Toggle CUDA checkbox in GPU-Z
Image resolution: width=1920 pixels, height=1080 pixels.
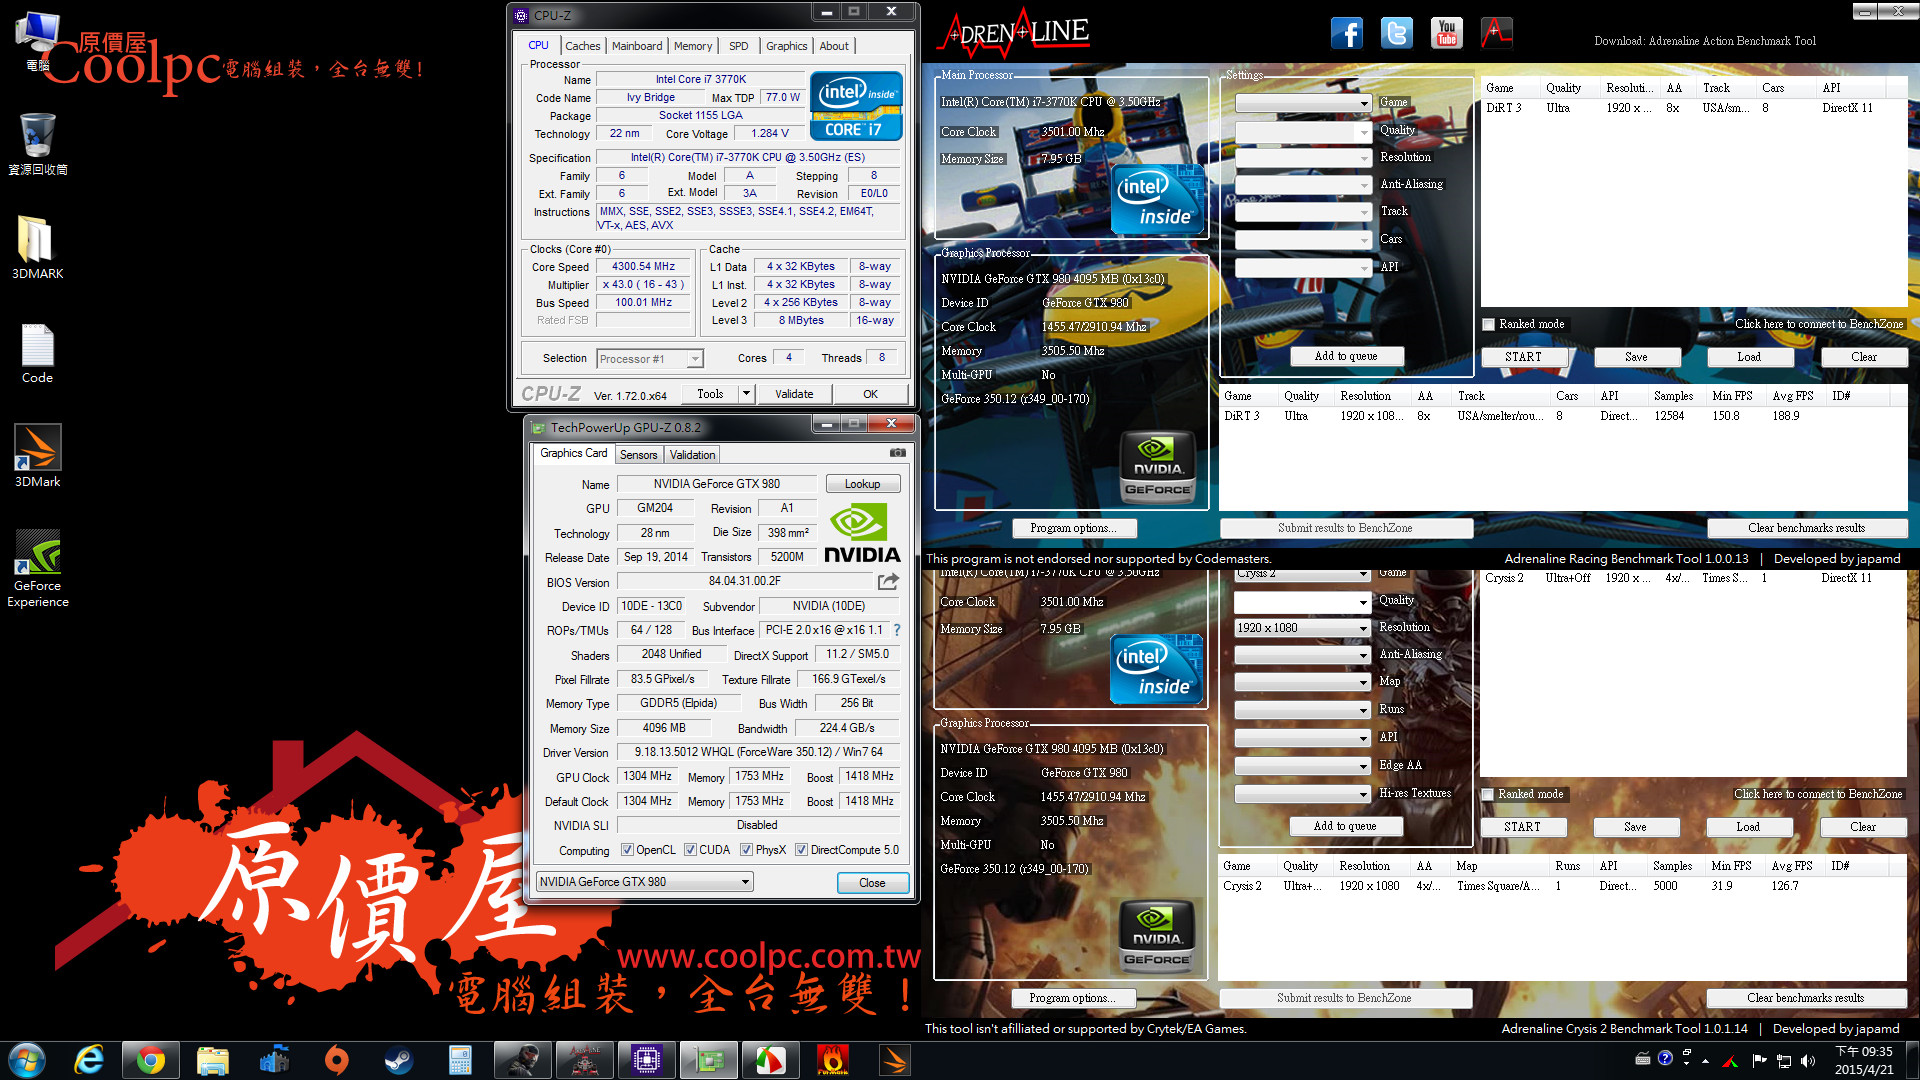point(690,850)
